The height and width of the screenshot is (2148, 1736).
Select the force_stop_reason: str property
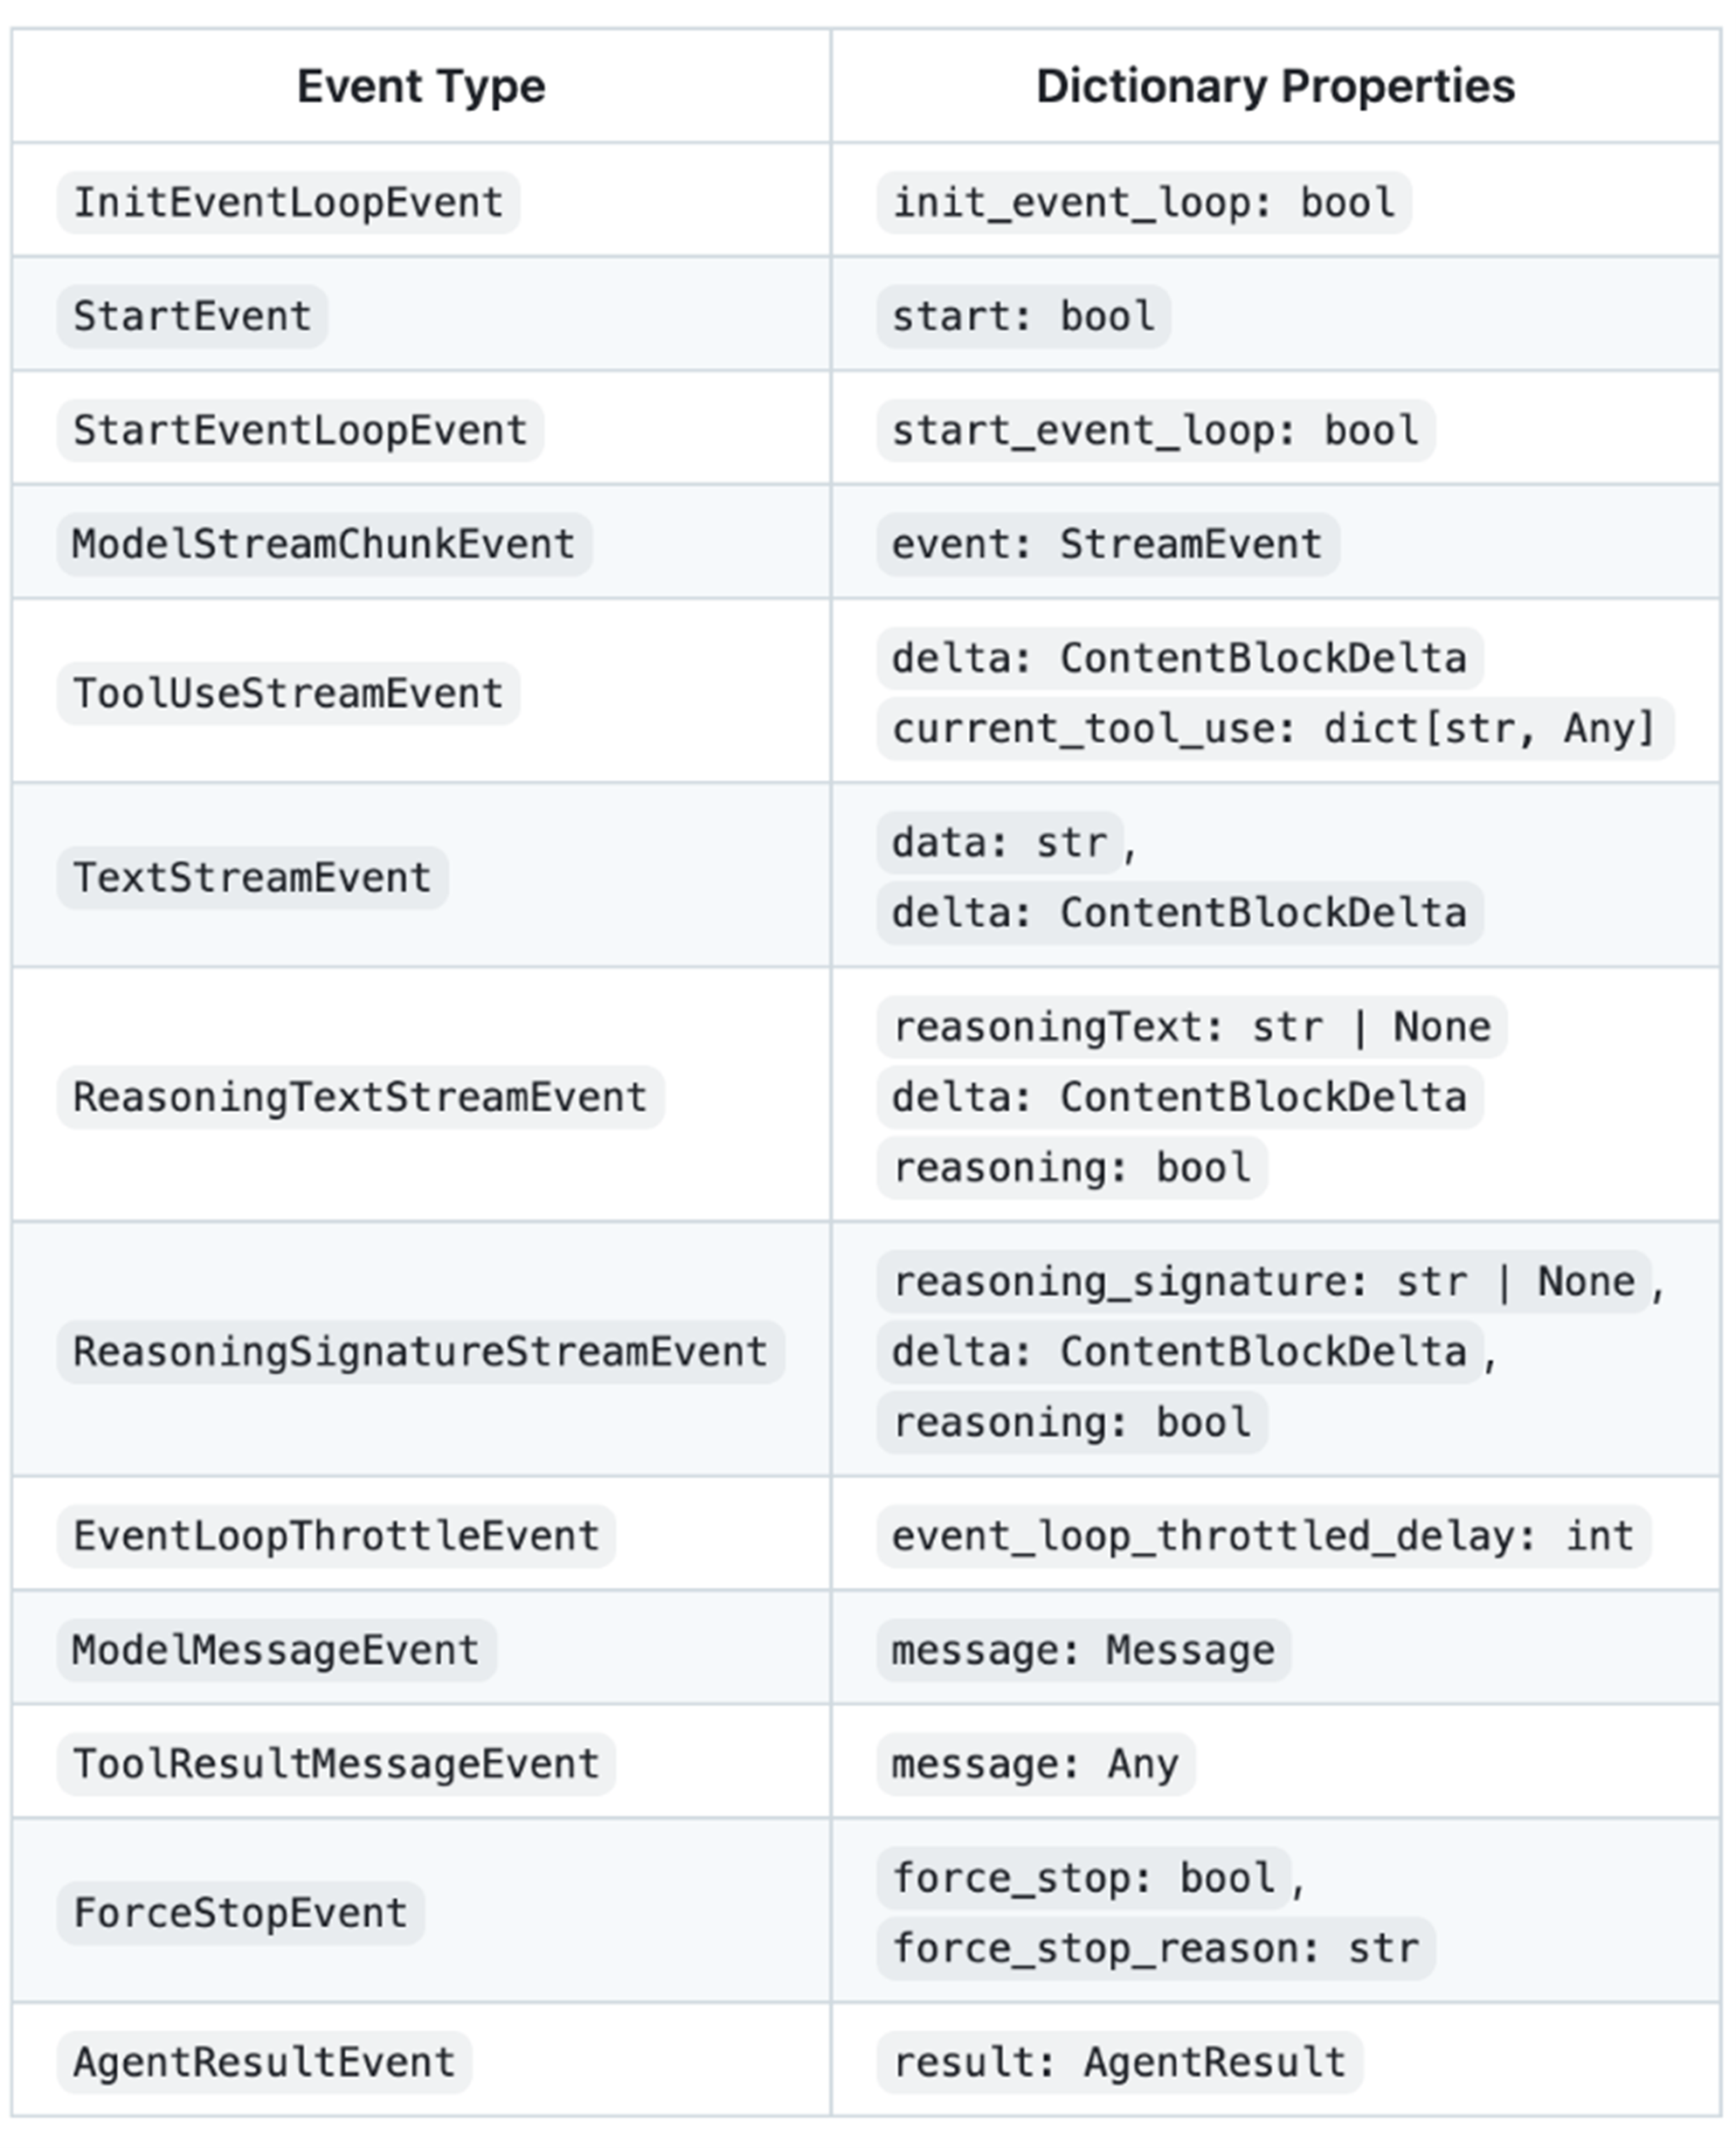tap(1155, 1949)
